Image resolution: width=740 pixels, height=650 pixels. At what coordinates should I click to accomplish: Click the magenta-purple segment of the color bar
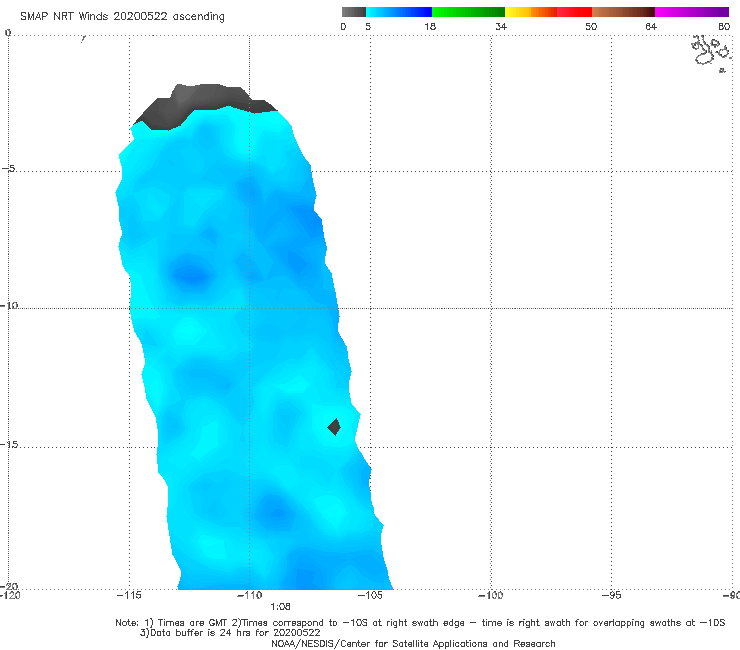692,12
